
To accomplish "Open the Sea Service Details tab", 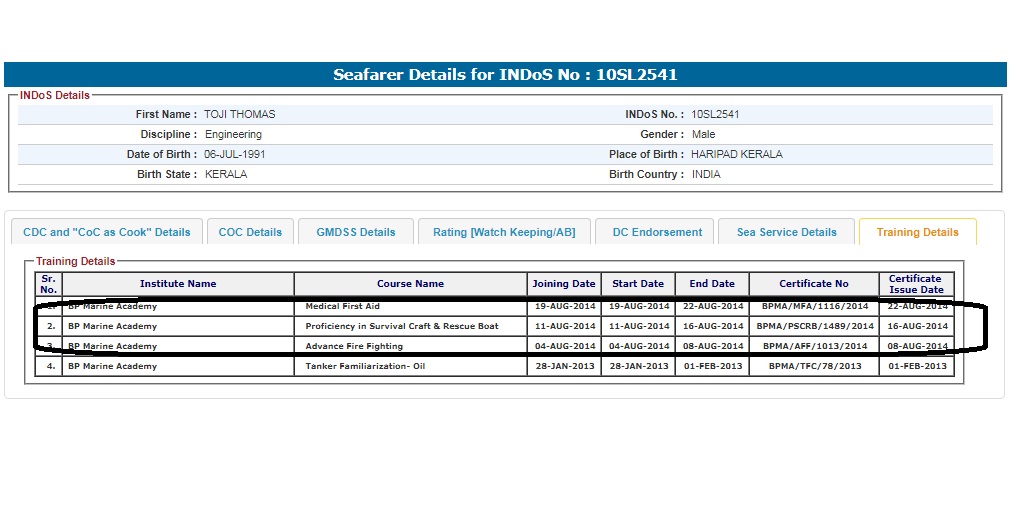I will pos(786,232).
